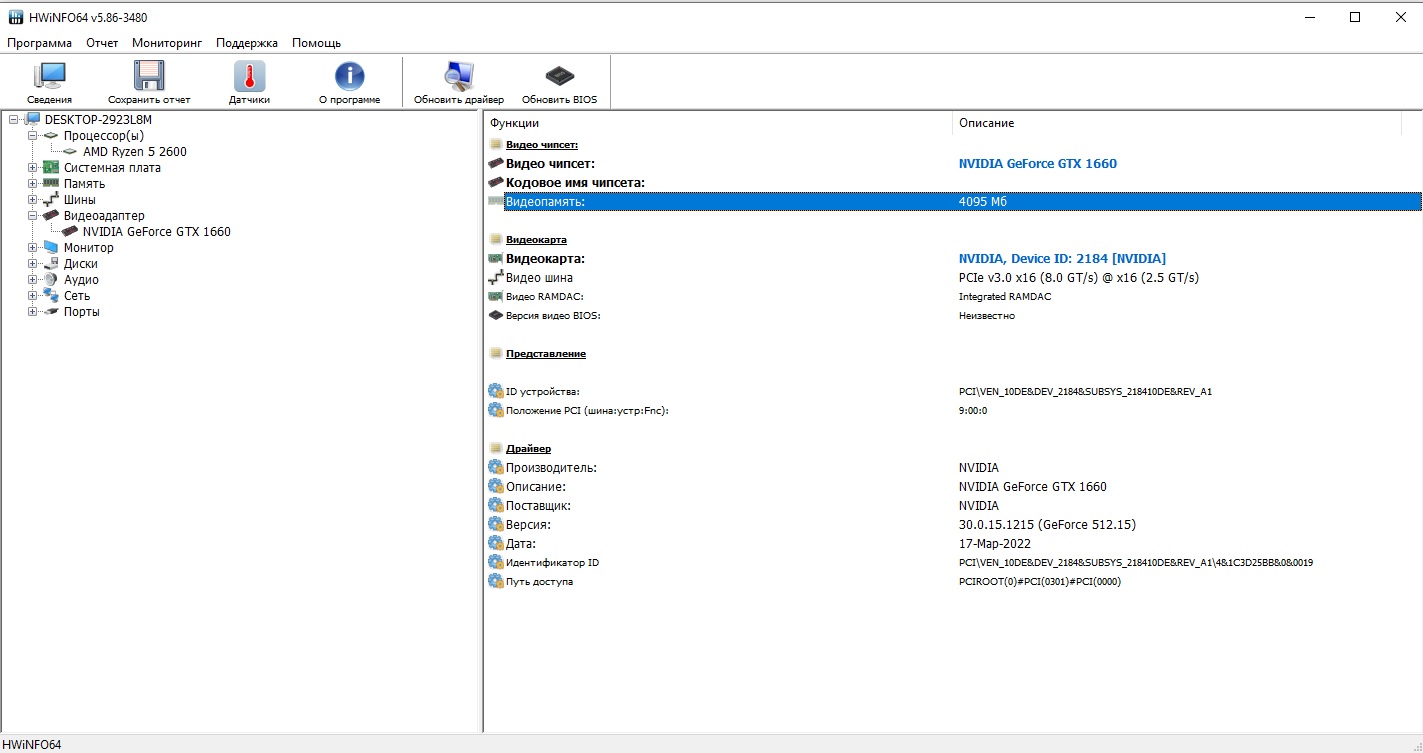Click the Диски drive icon in tree

pos(52,264)
